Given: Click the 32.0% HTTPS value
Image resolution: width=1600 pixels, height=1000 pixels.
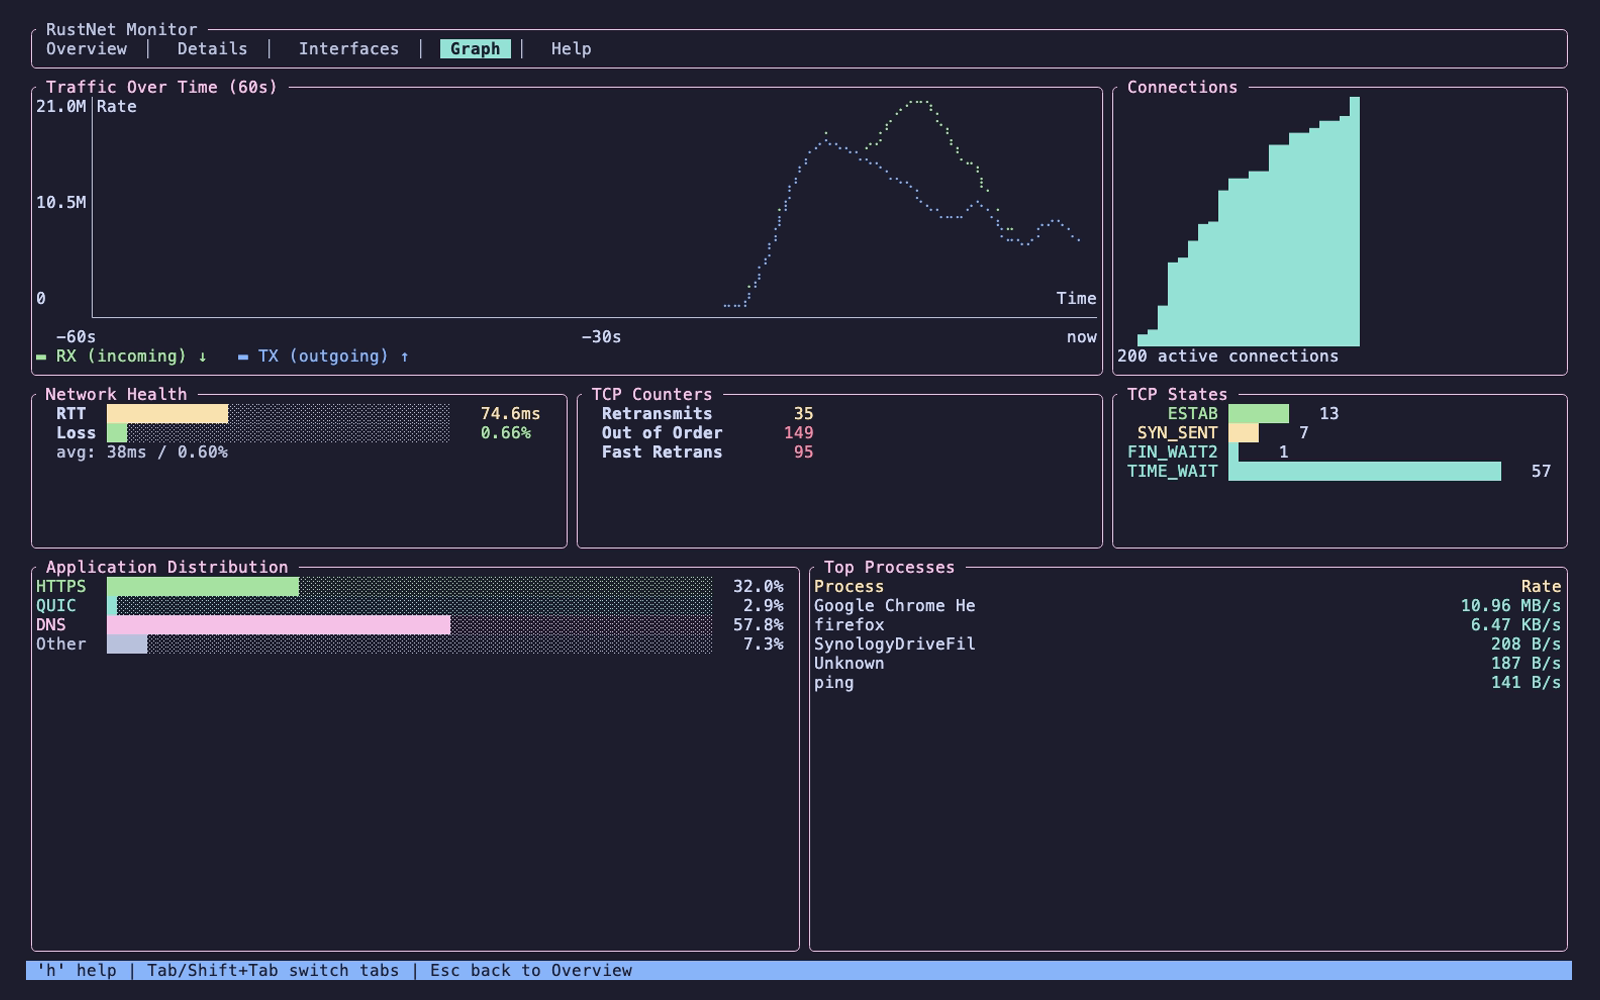Looking at the screenshot, I should coord(758,587).
